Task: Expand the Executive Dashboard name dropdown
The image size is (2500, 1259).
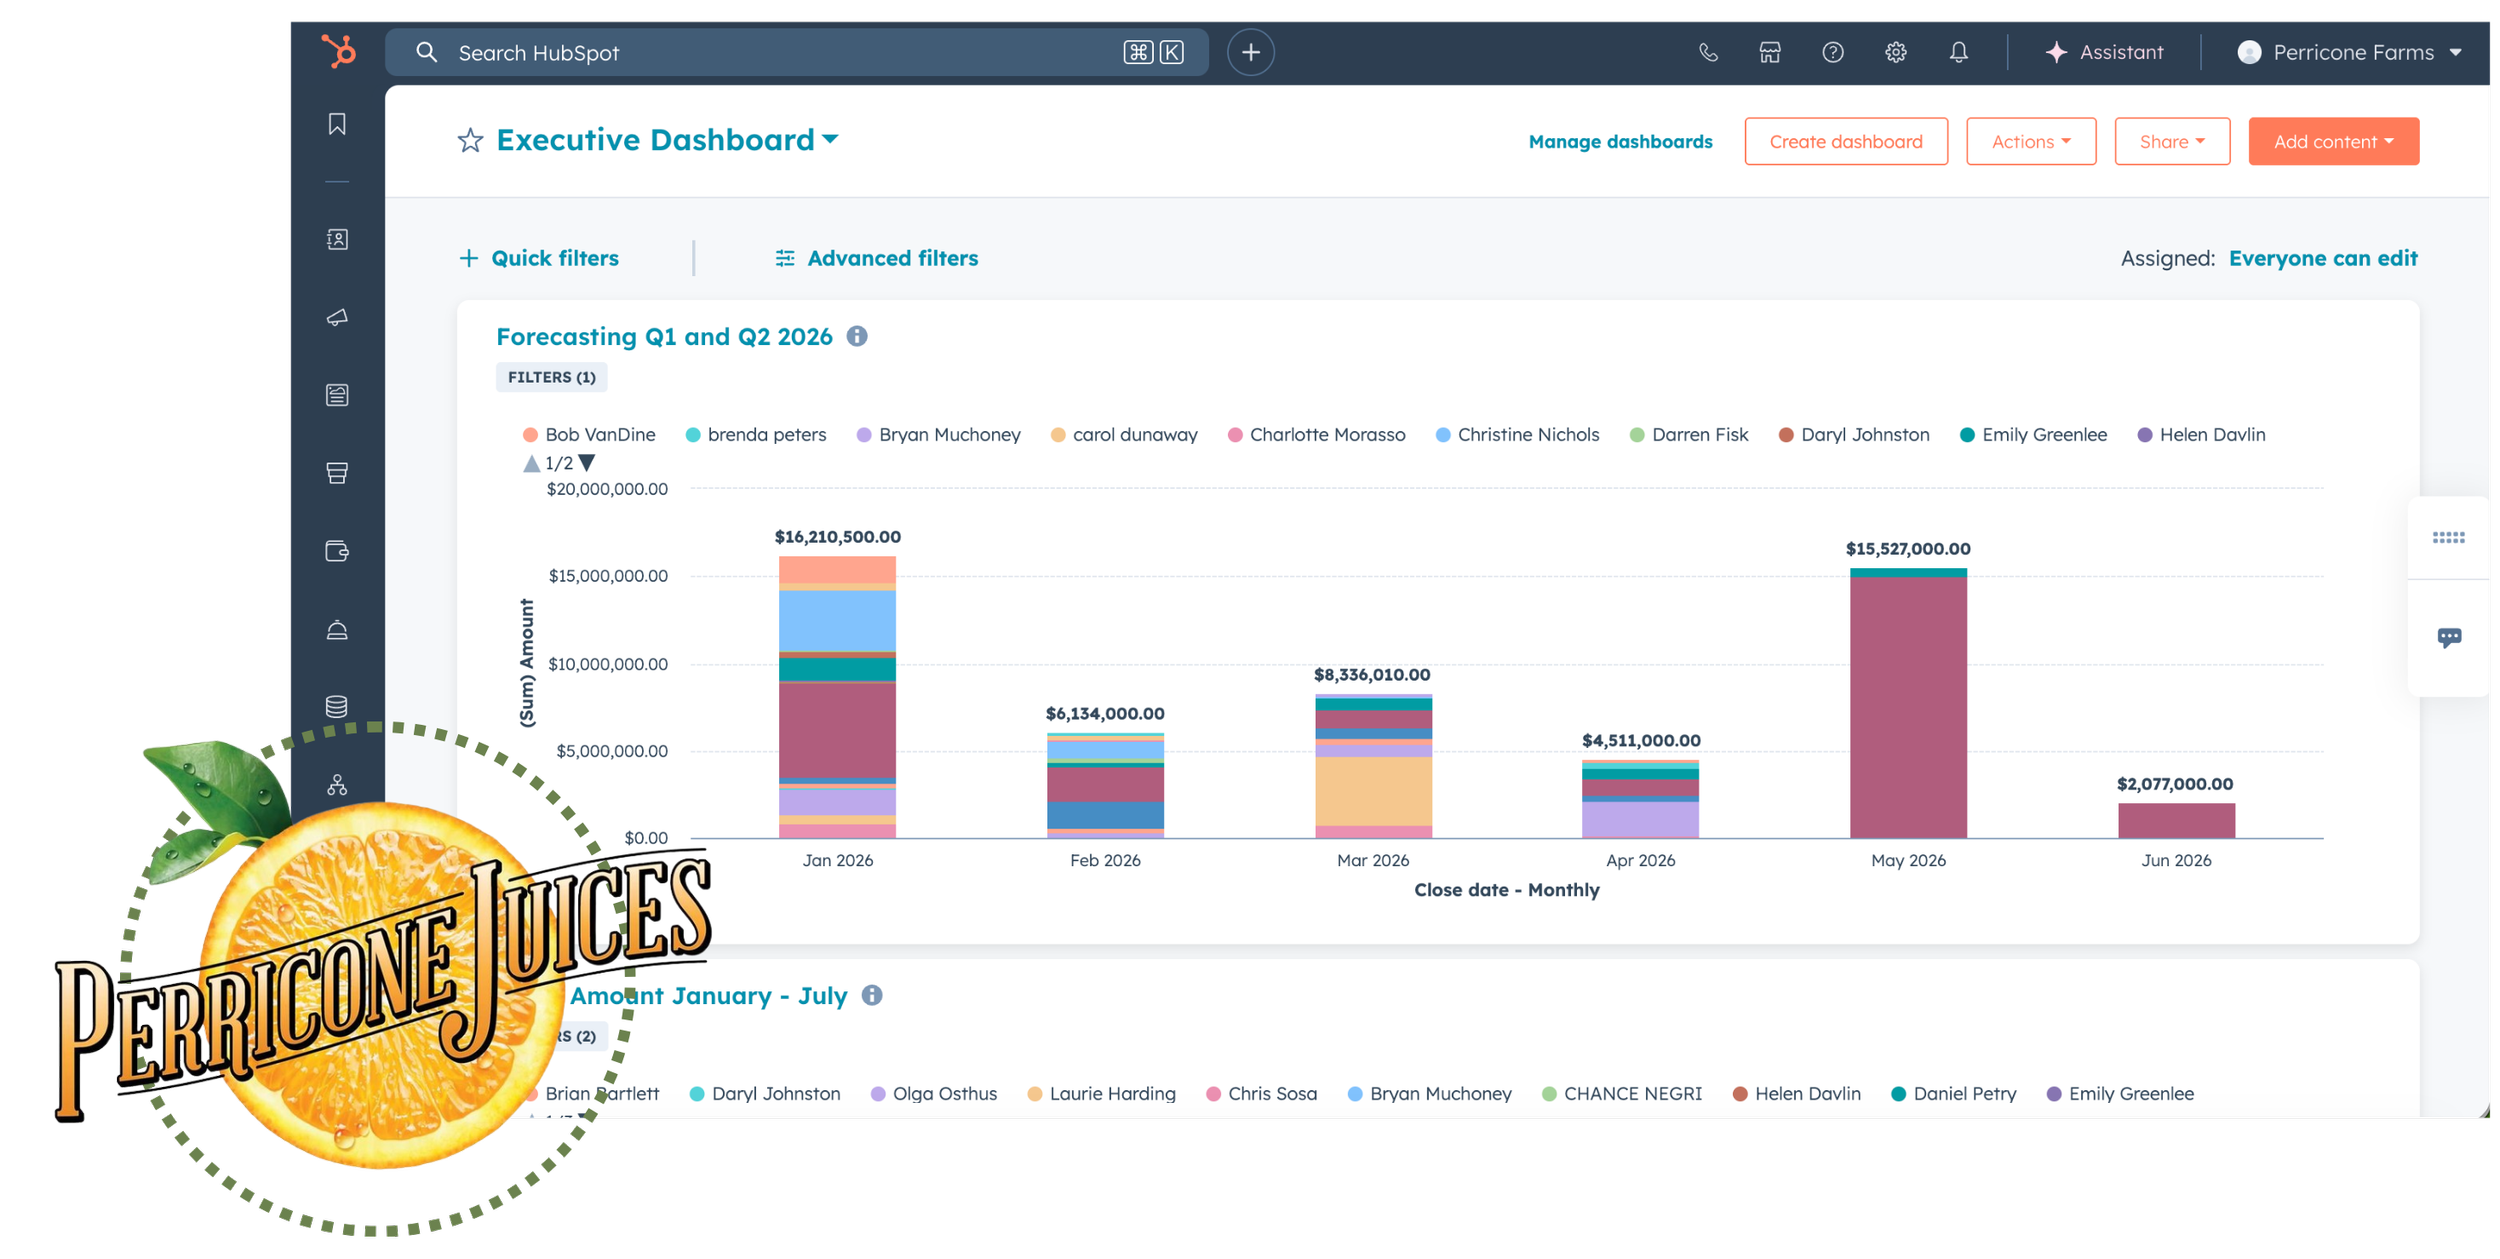Action: pos(830,140)
